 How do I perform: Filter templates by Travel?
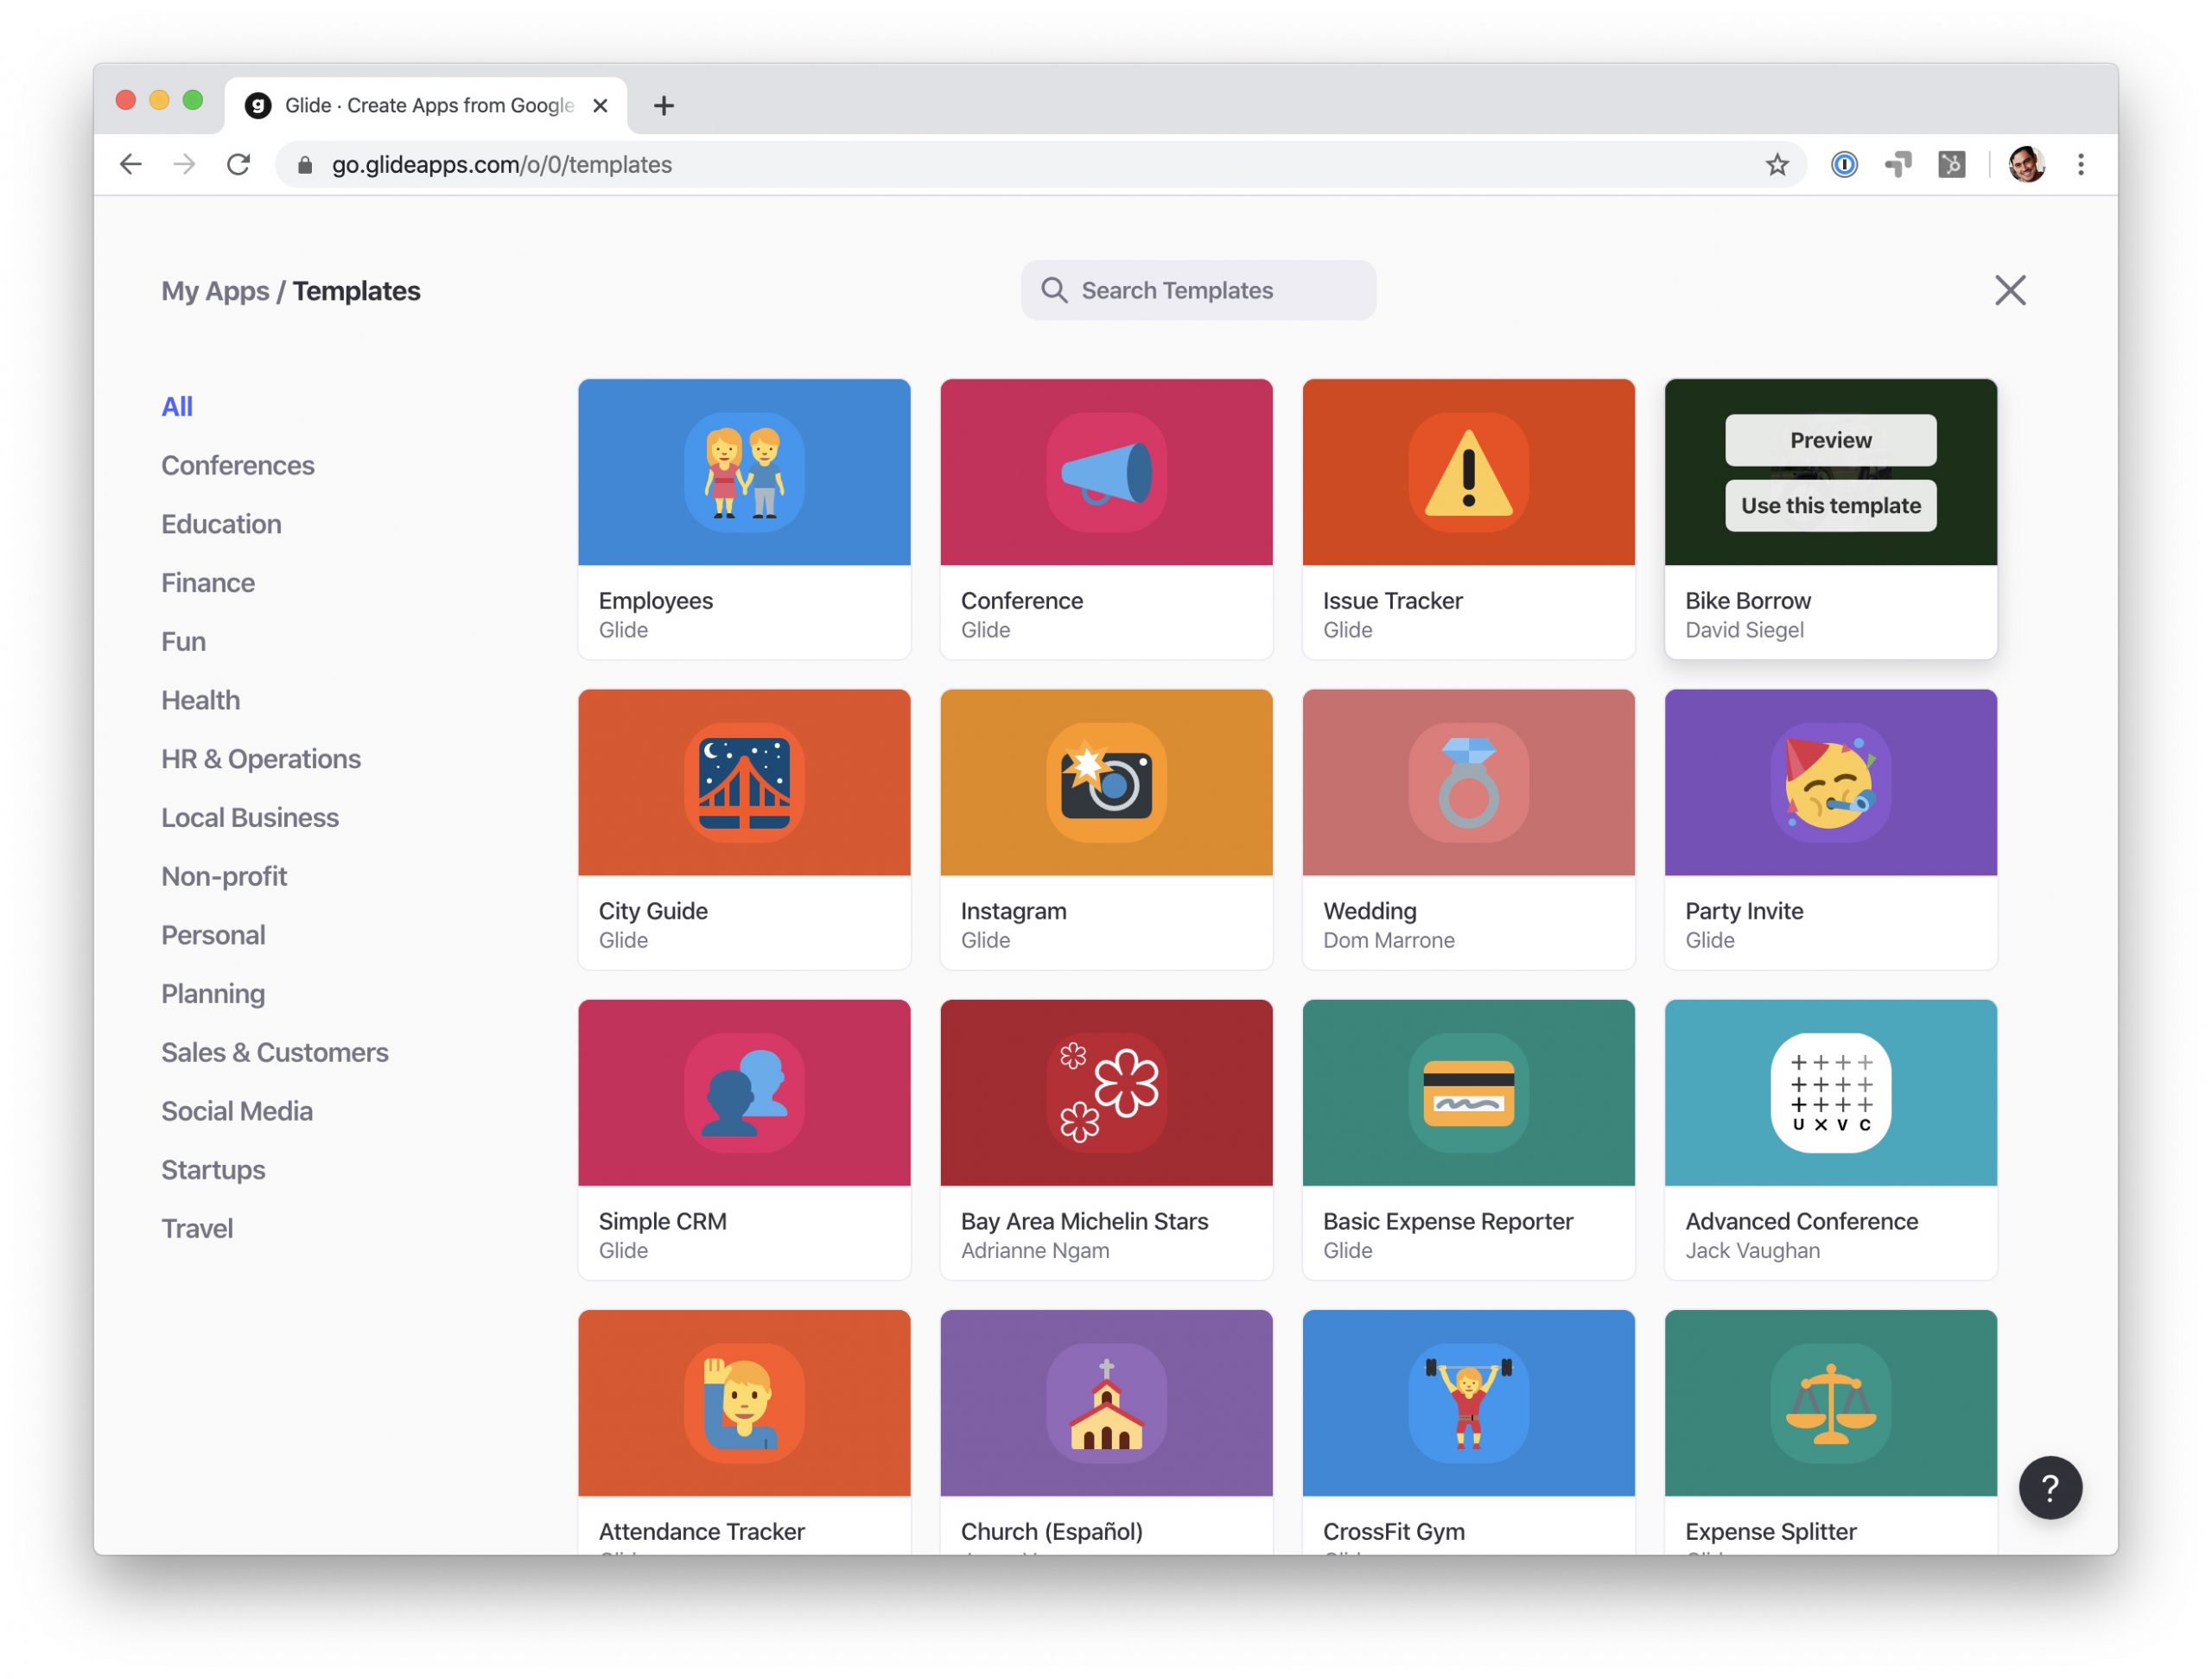(197, 1228)
